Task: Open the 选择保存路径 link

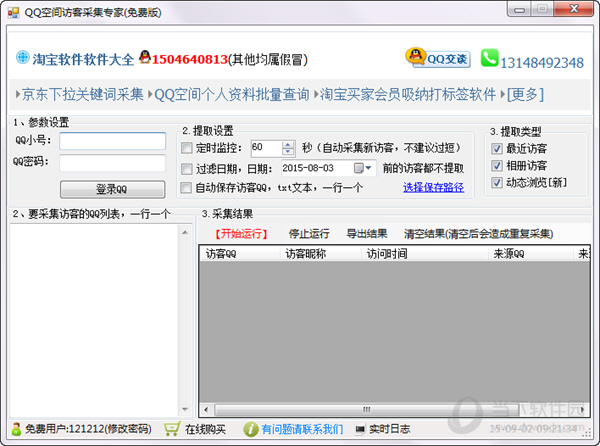Action: click(433, 187)
